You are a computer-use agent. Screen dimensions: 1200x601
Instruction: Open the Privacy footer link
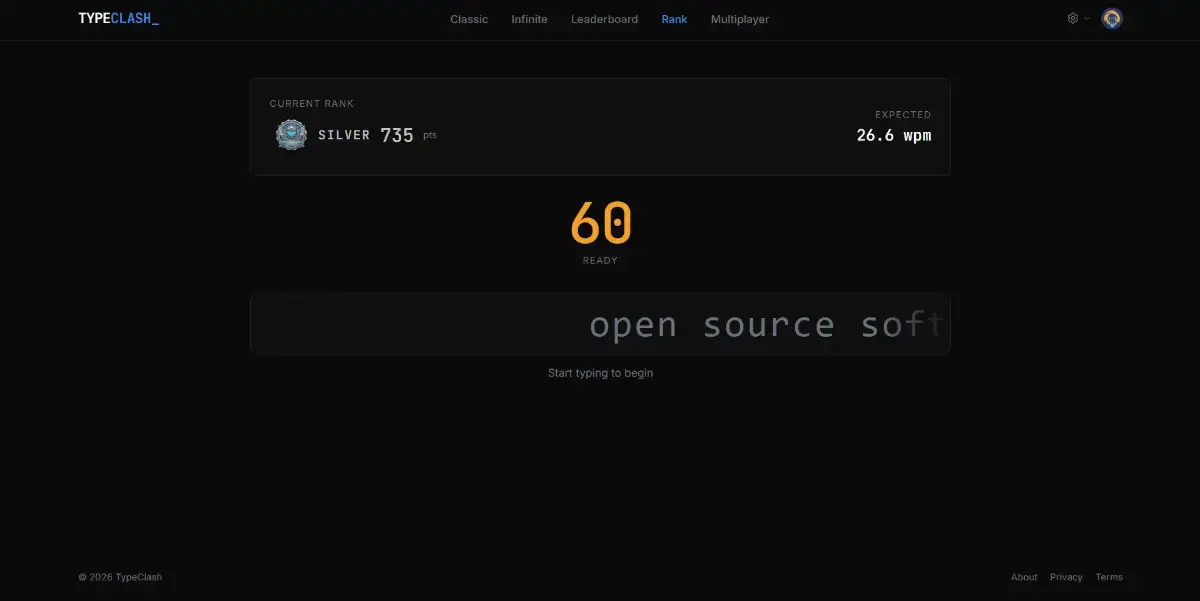(x=1066, y=577)
